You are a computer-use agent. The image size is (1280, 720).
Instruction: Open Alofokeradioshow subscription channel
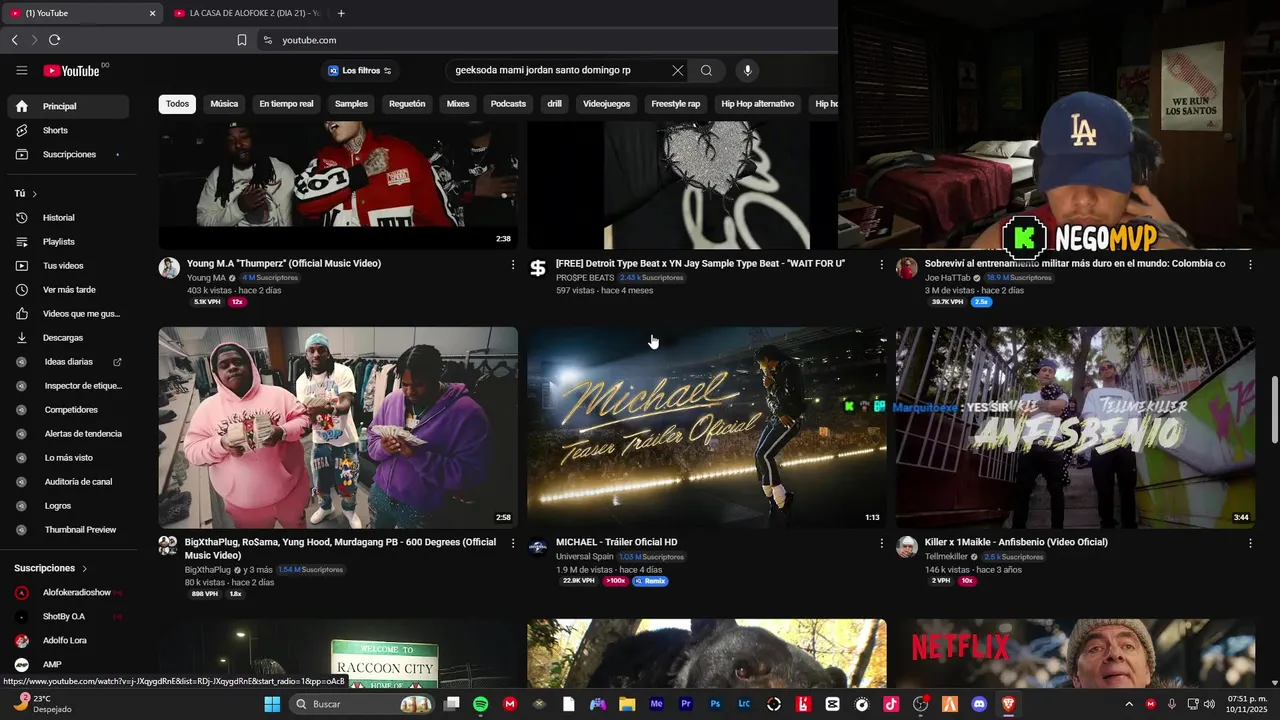[x=68, y=592]
